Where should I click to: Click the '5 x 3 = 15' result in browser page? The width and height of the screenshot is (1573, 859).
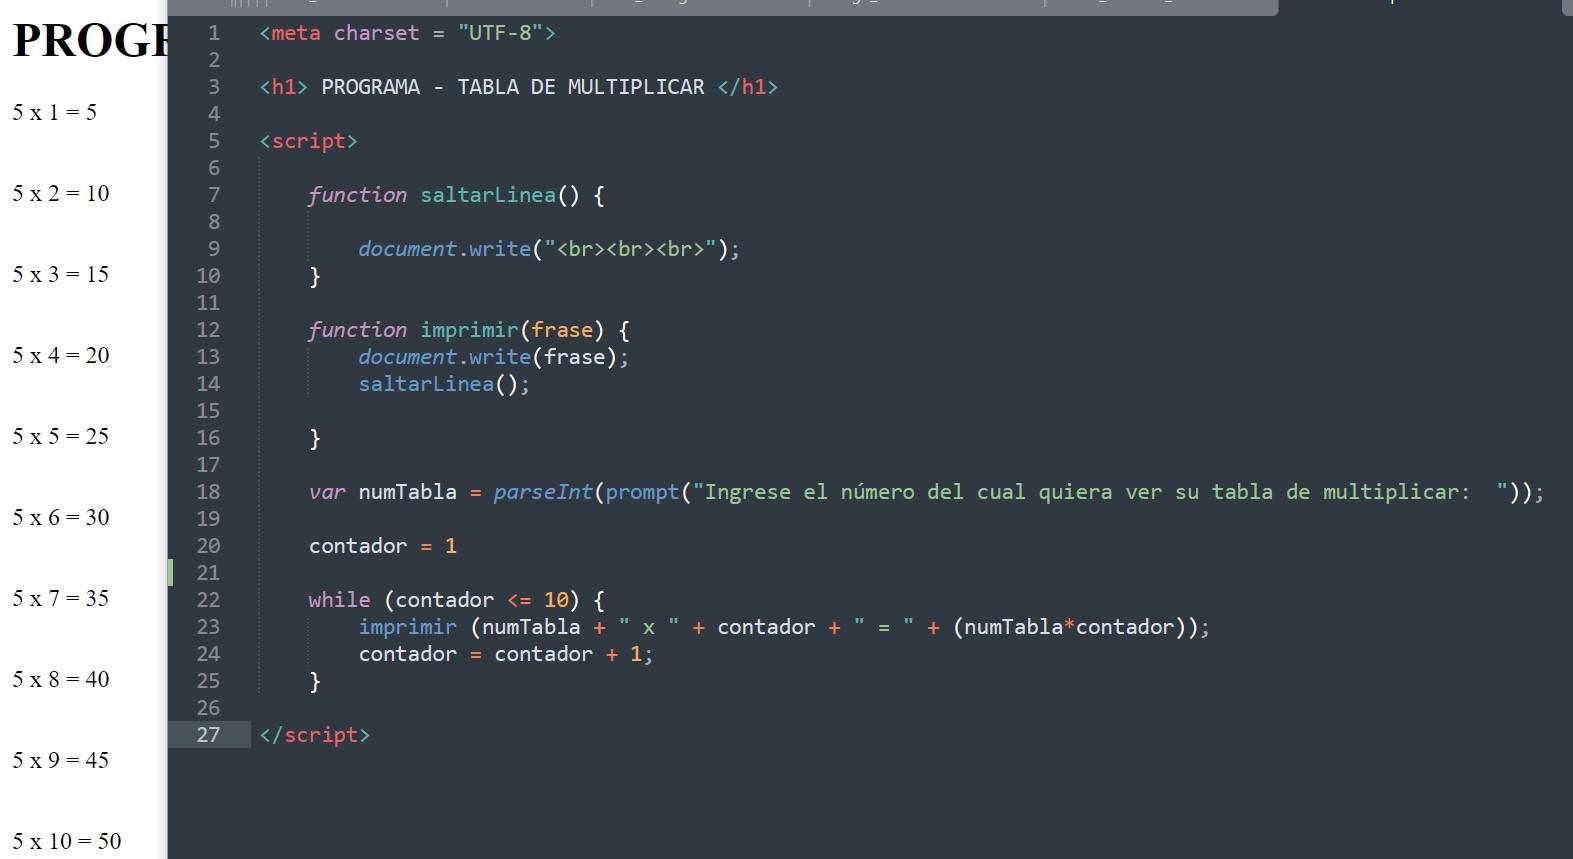(60, 274)
